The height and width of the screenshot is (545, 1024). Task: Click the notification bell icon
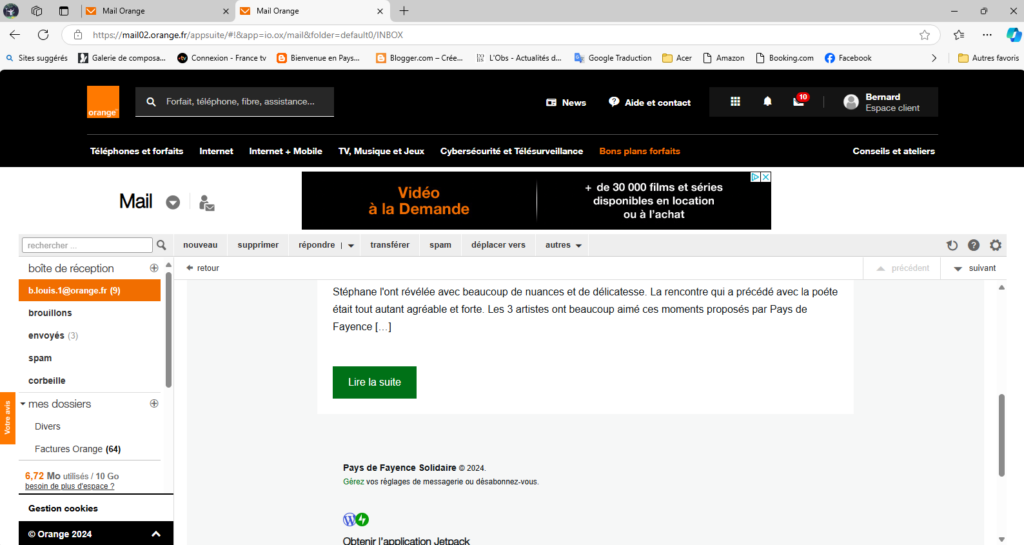click(x=767, y=102)
